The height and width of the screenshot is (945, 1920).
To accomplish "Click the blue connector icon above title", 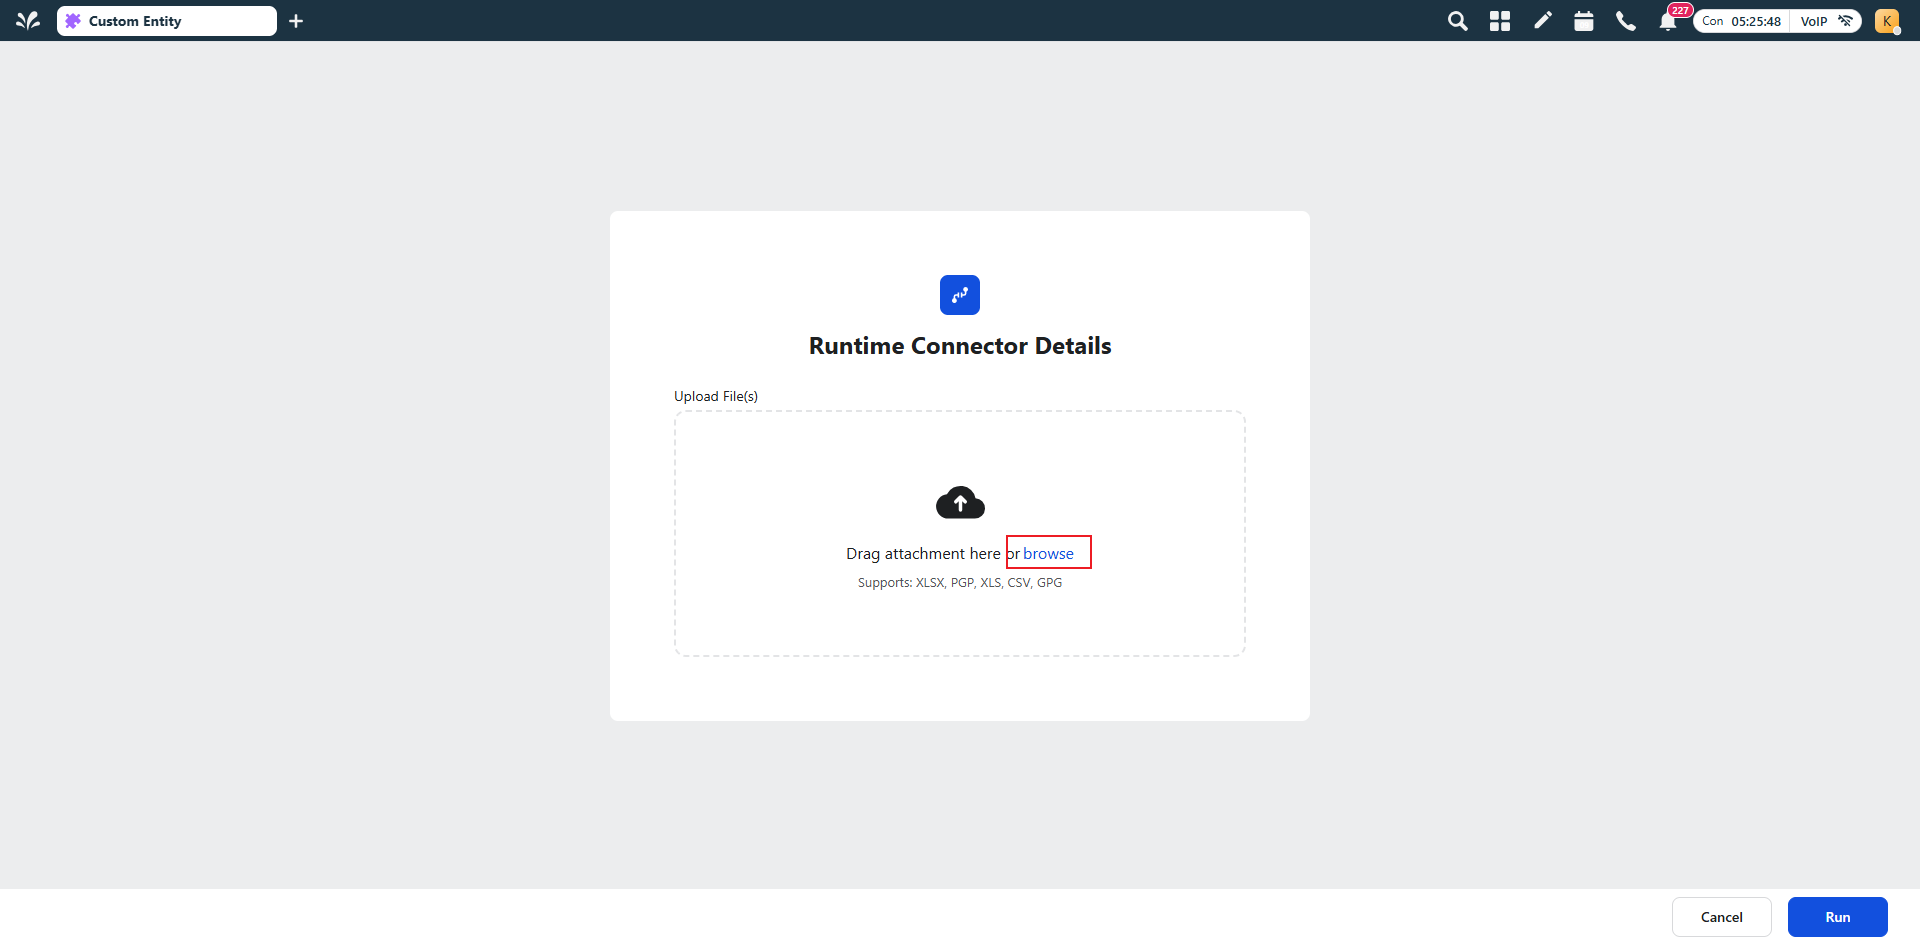I will [960, 295].
